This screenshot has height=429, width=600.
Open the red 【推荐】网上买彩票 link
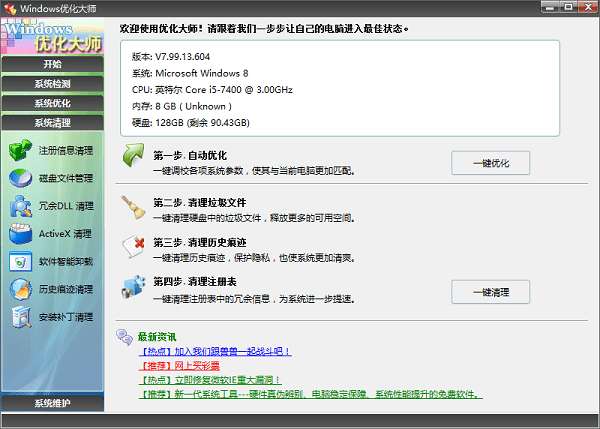[x=179, y=366]
